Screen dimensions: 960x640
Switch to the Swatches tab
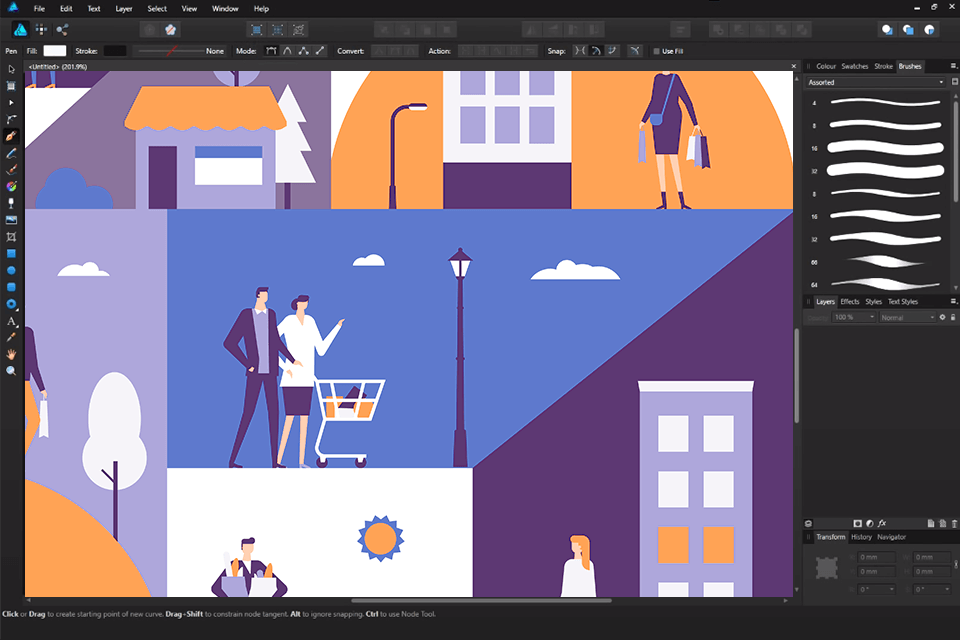pos(855,66)
